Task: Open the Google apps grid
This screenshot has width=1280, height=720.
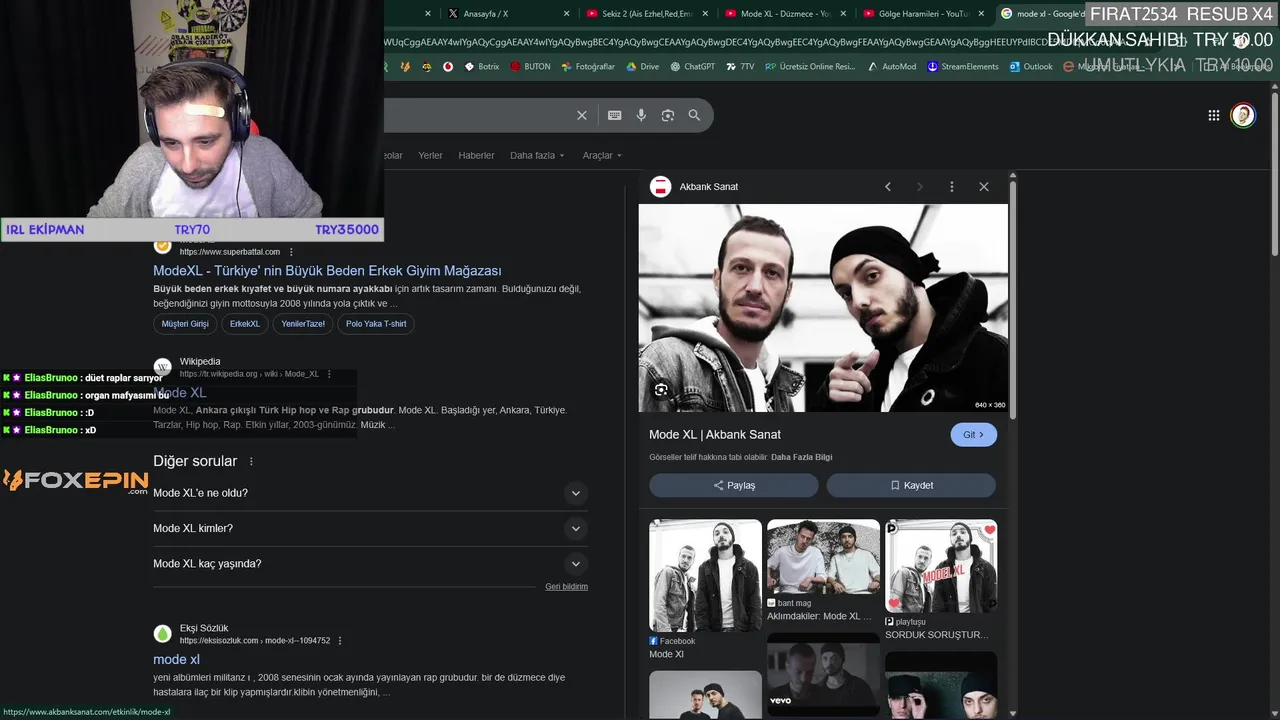Action: (x=1214, y=115)
